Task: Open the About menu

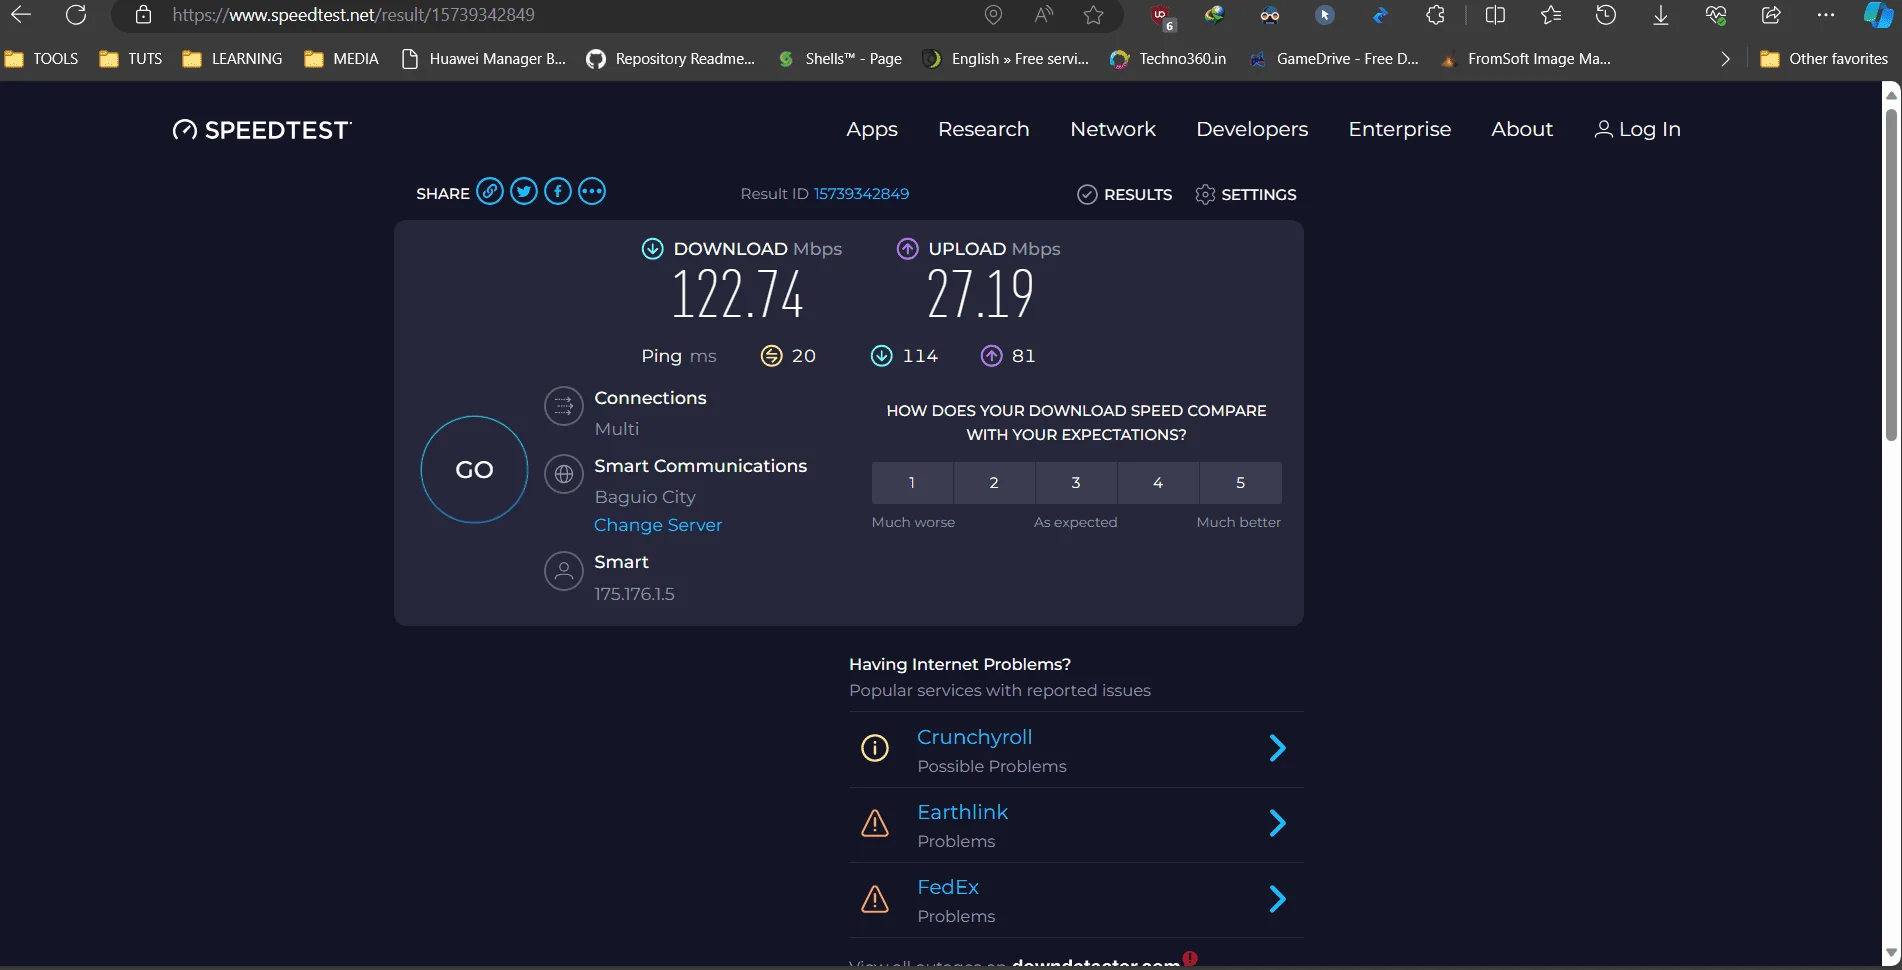Action: 1522,129
